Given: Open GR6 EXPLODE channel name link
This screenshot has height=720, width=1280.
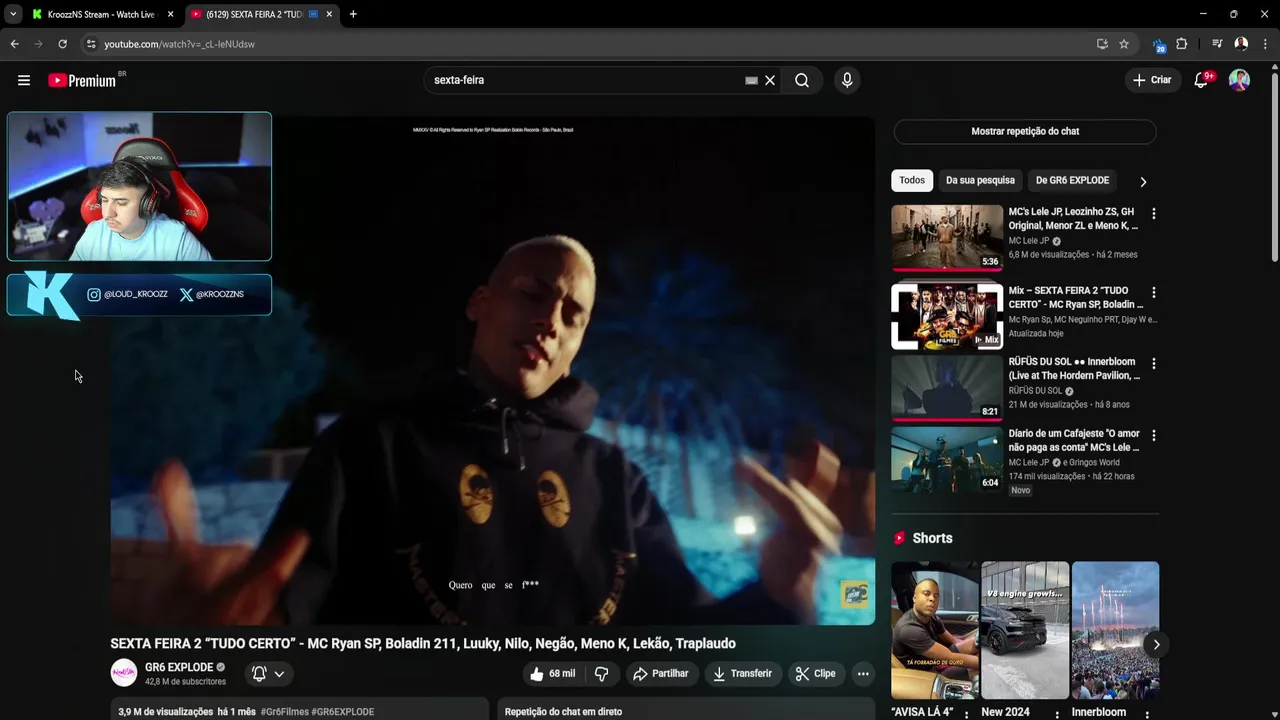Looking at the screenshot, I should [x=179, y=667].
